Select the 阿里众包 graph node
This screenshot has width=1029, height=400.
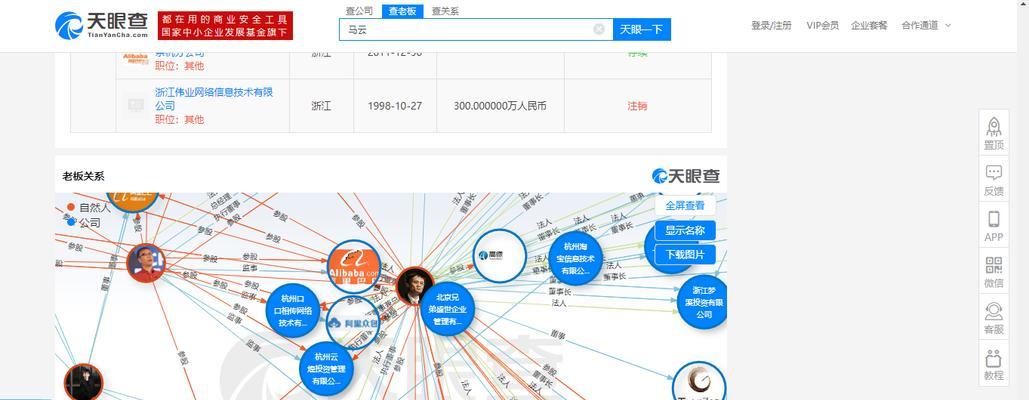353,322
